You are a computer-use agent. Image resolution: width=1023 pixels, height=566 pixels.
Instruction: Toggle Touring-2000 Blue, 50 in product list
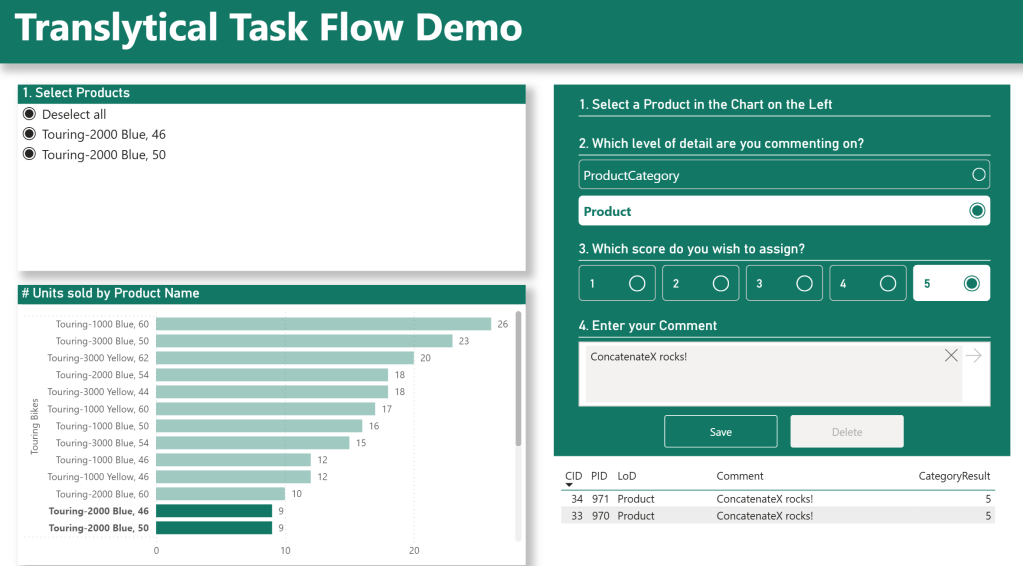tap(29, 154)
